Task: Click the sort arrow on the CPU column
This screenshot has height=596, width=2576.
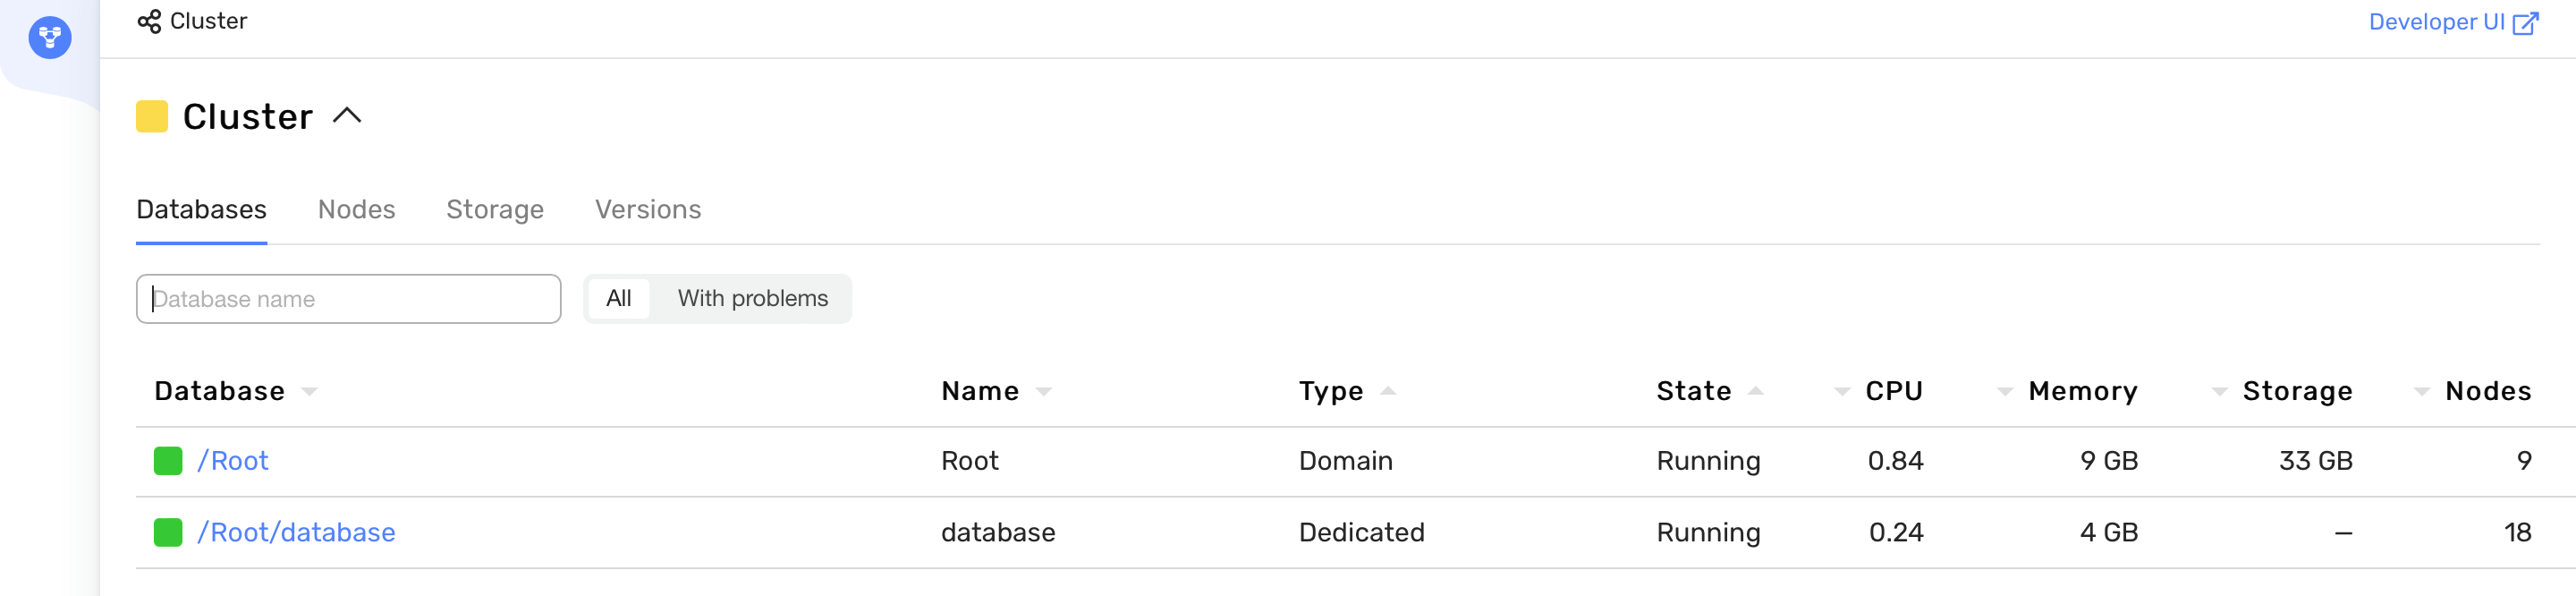Action: click(1841, 391)
